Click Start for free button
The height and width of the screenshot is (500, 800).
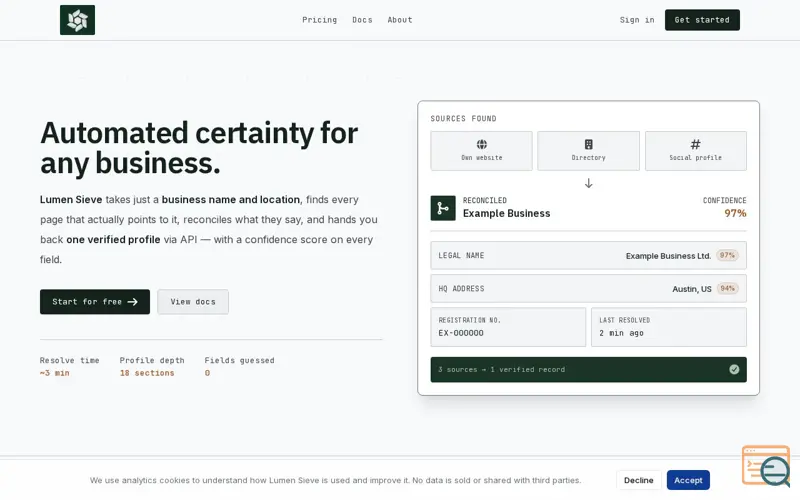tap(95, 302)
